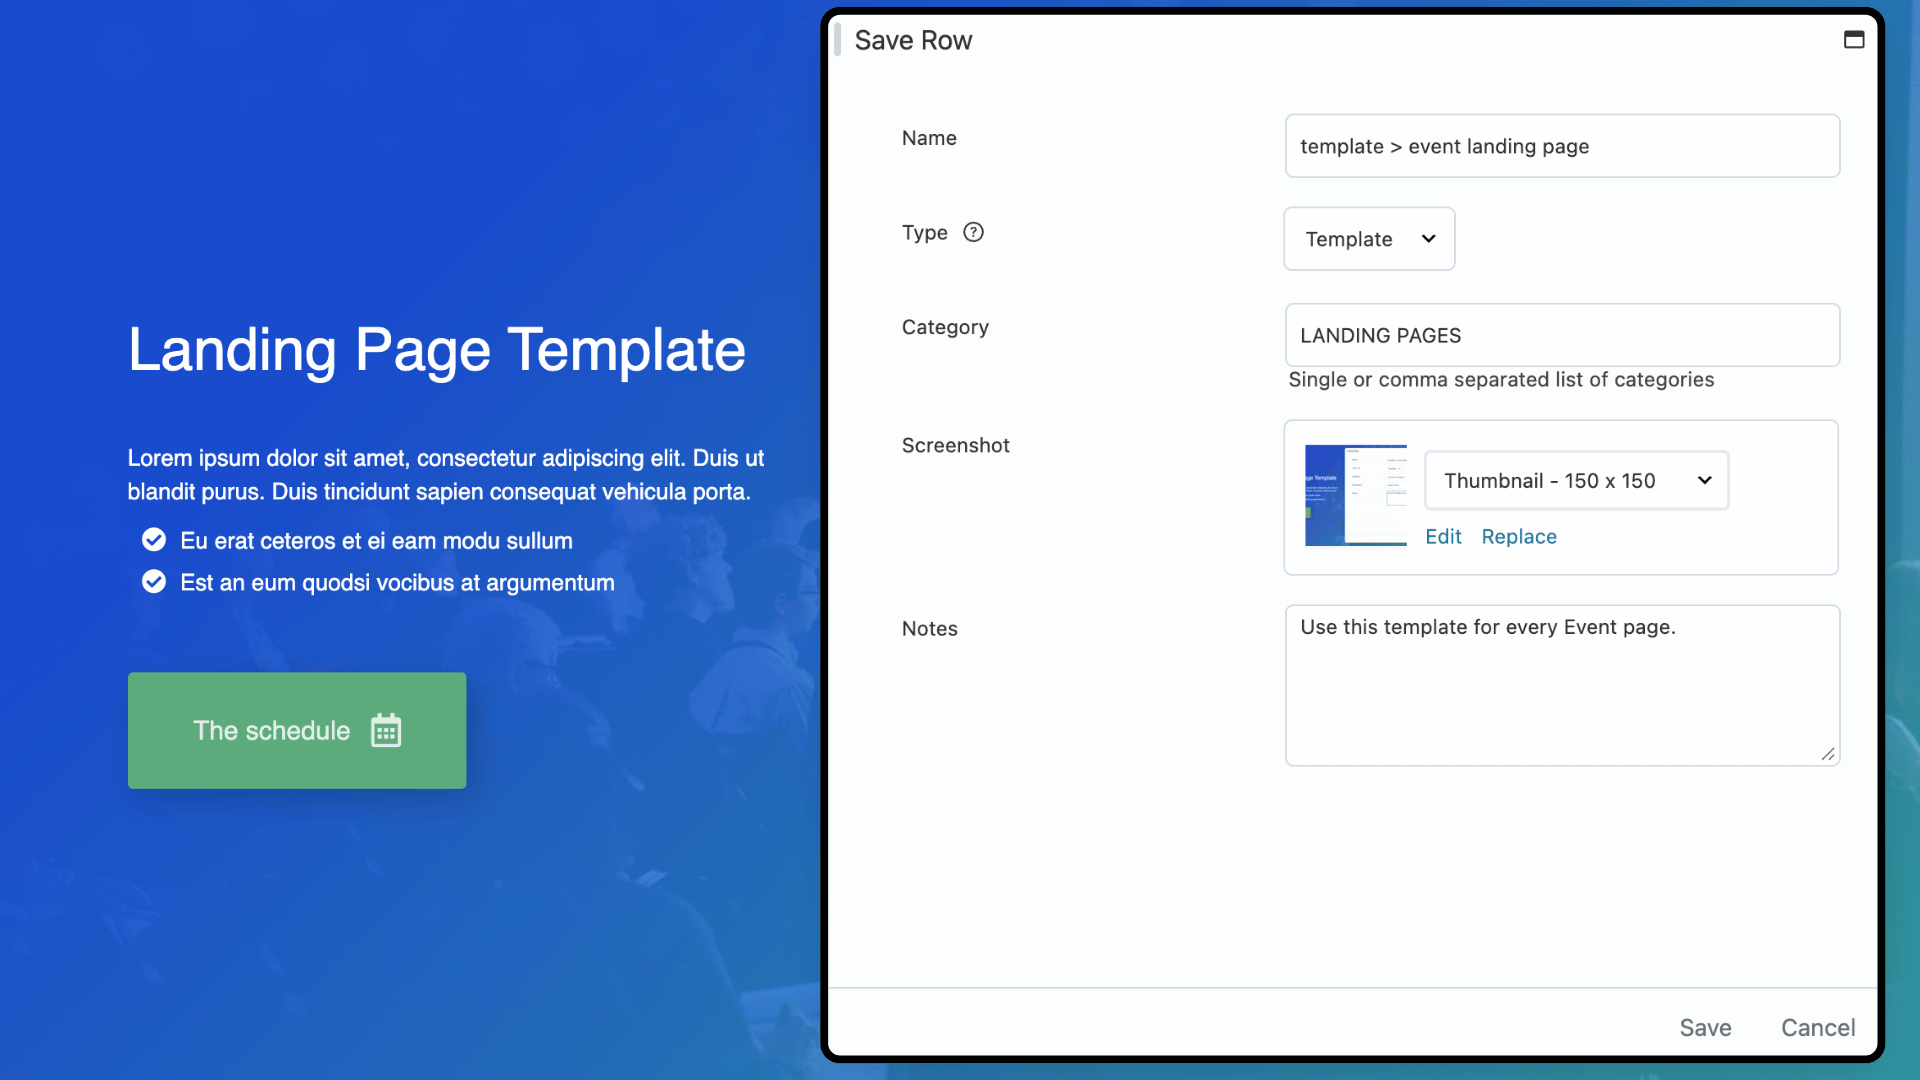Click second checkmark icon beside Est an
Image resolution: width=1920 pixels, height=1080 pixels.
(154, 582)
